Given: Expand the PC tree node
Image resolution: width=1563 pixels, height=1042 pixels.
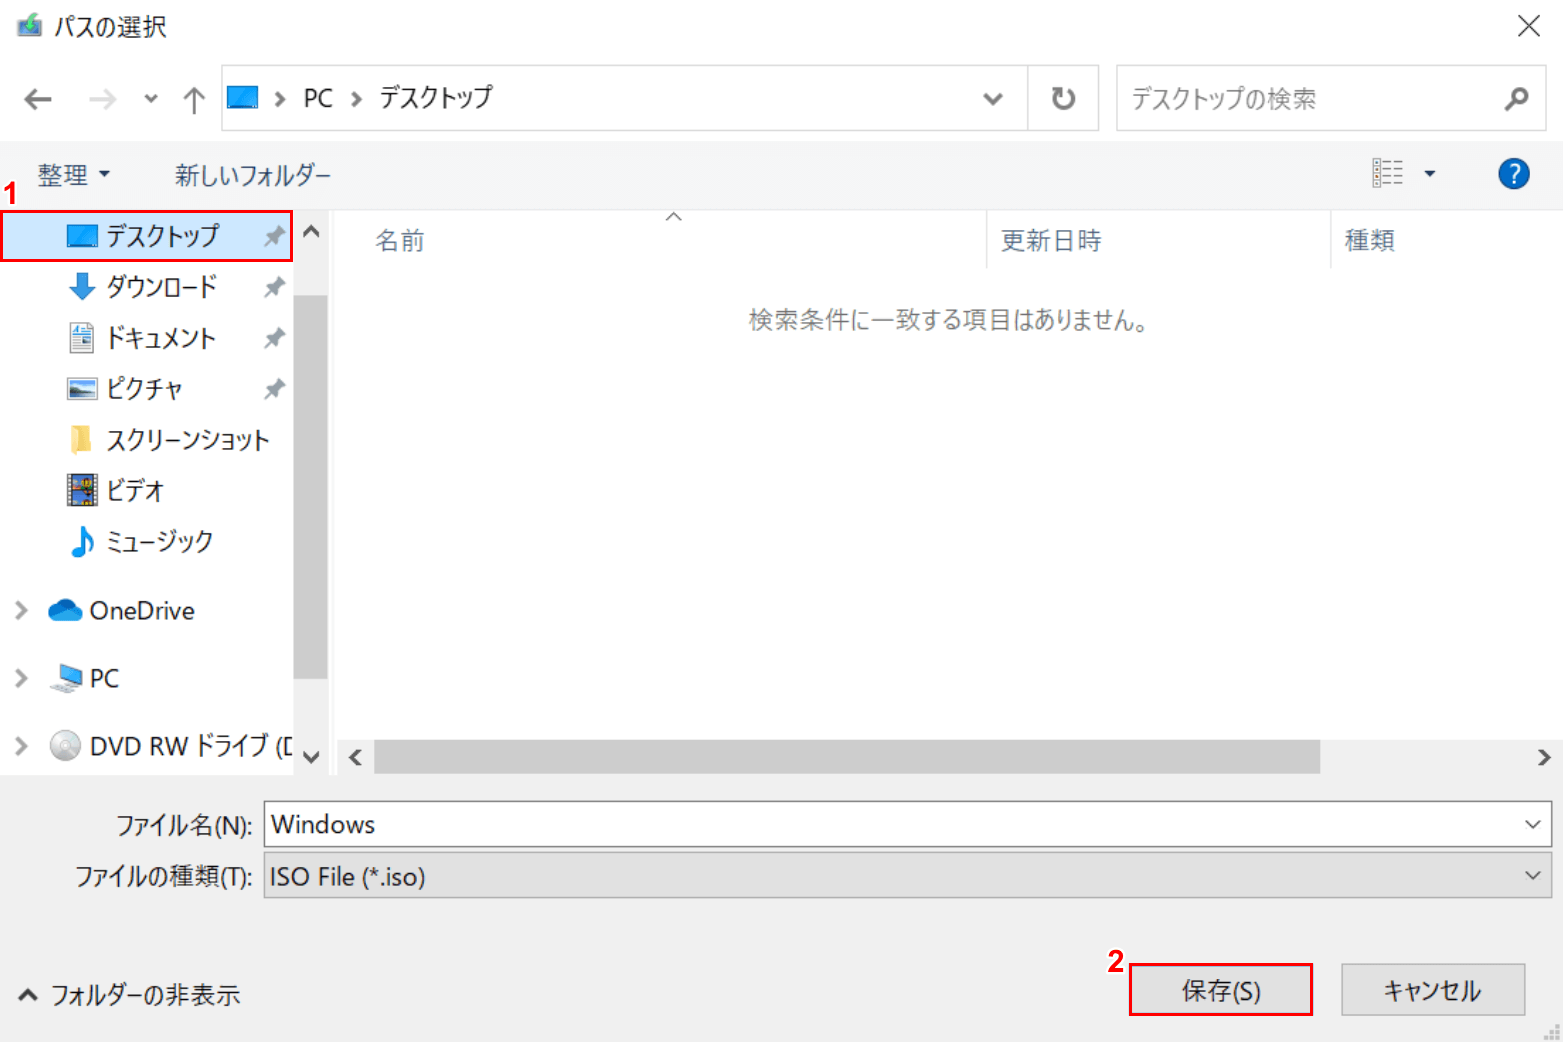Looking at the screenshot, I should click(x=21, y=678).
